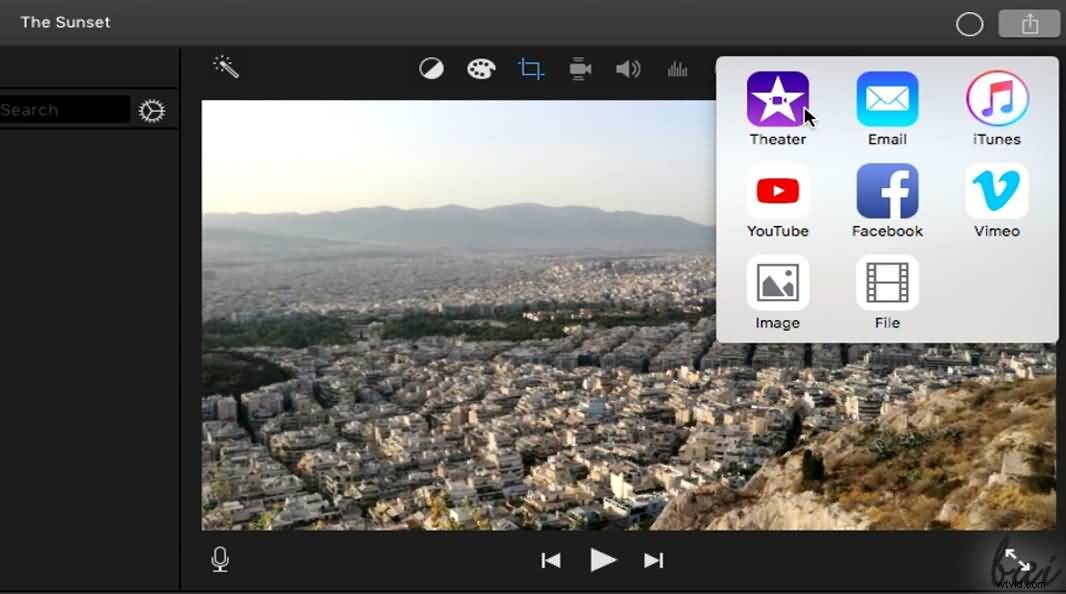
Task: Open the Noise Reduction controls
Action: point(677,68)
